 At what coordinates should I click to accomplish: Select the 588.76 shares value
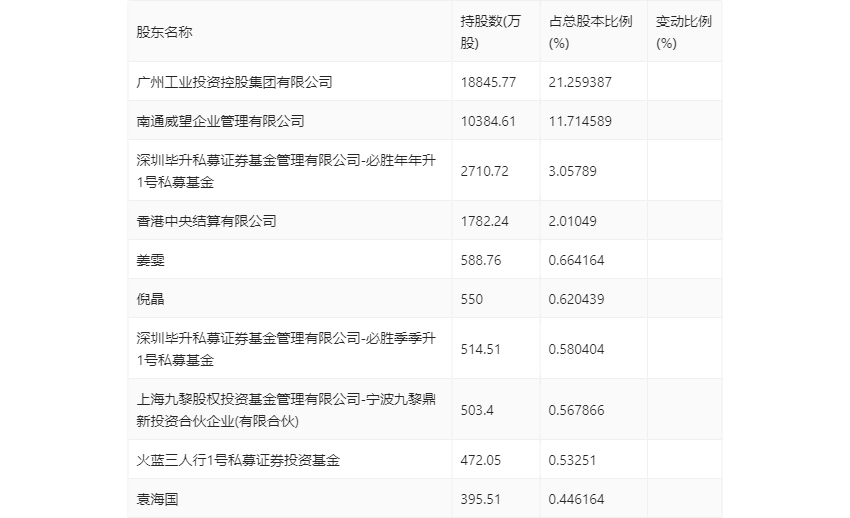(481, 260)
